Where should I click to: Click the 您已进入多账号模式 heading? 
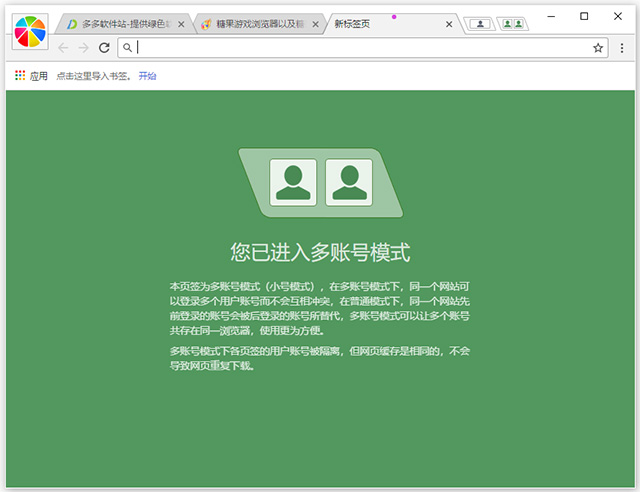[320, 252]
